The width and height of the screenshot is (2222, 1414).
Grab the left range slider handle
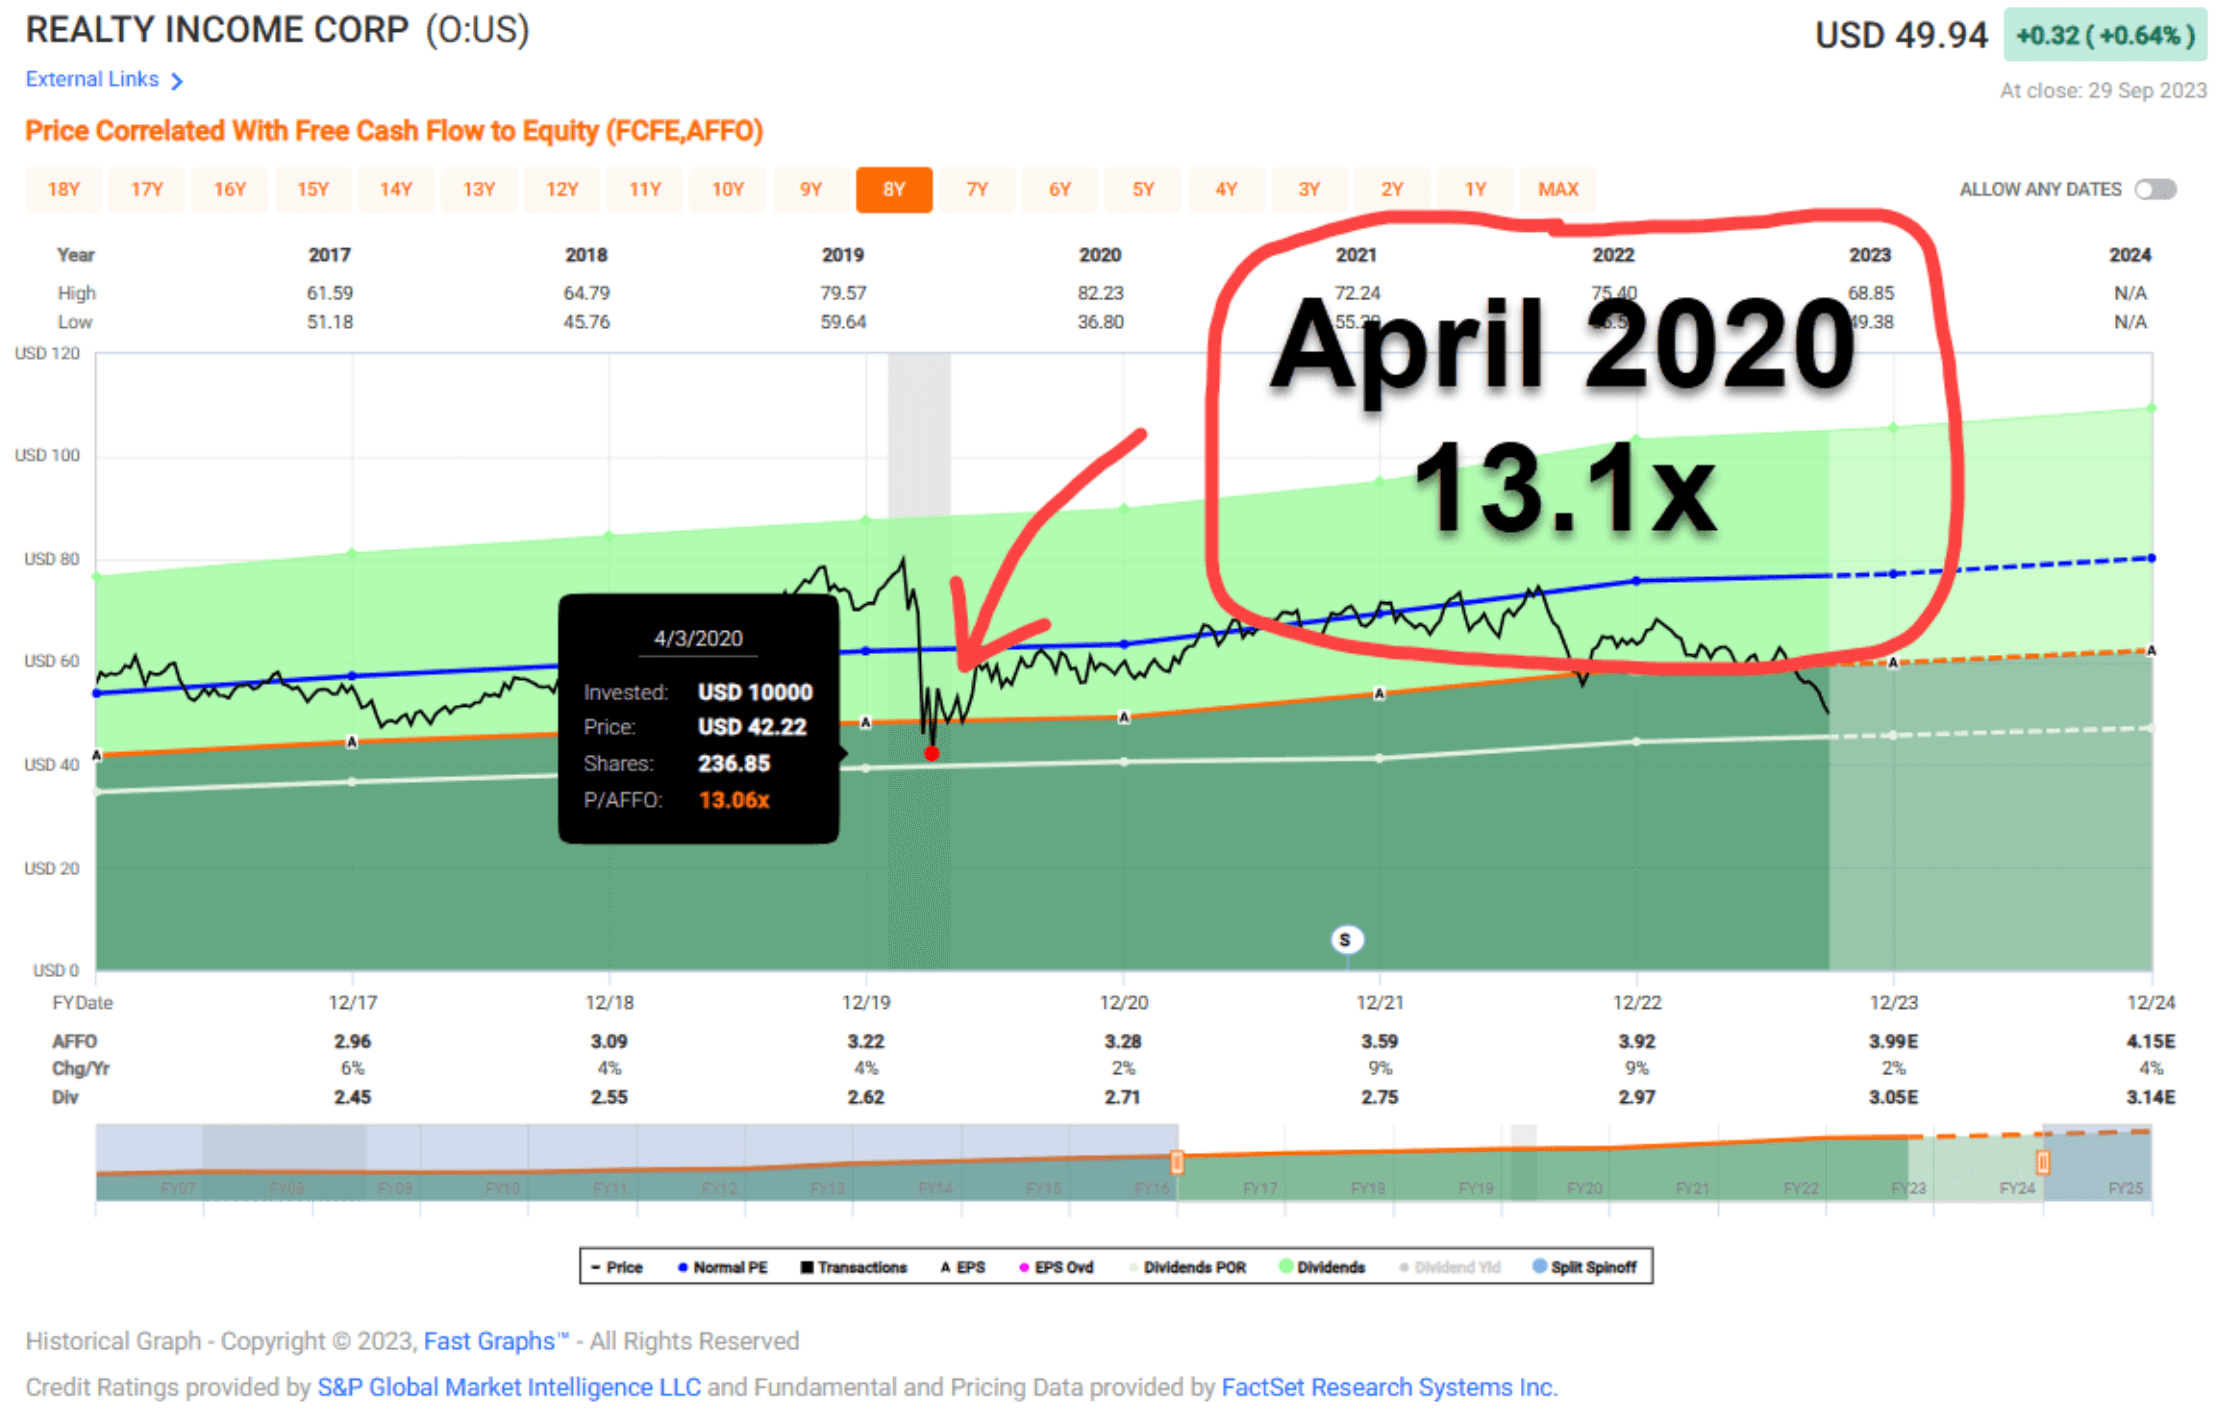click(x=1177, y=1162)
